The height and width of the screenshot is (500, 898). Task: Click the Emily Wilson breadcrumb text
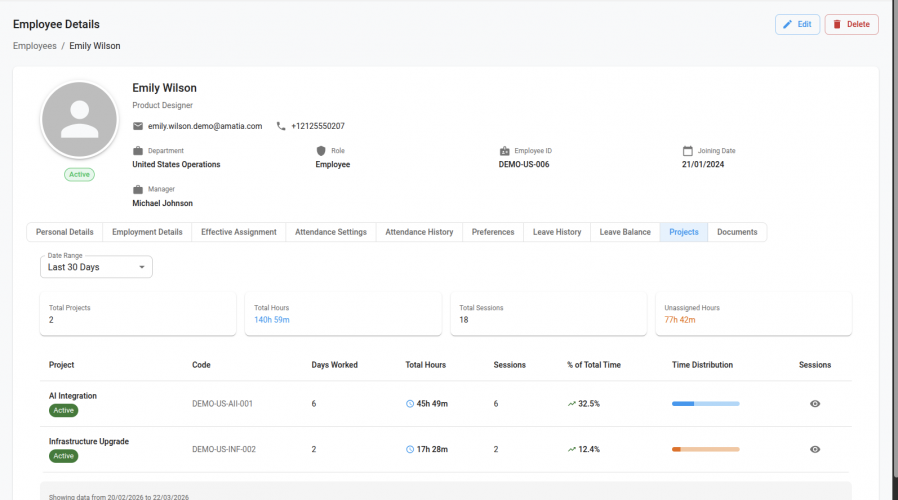pyautogui.click(x=95, y=46)
